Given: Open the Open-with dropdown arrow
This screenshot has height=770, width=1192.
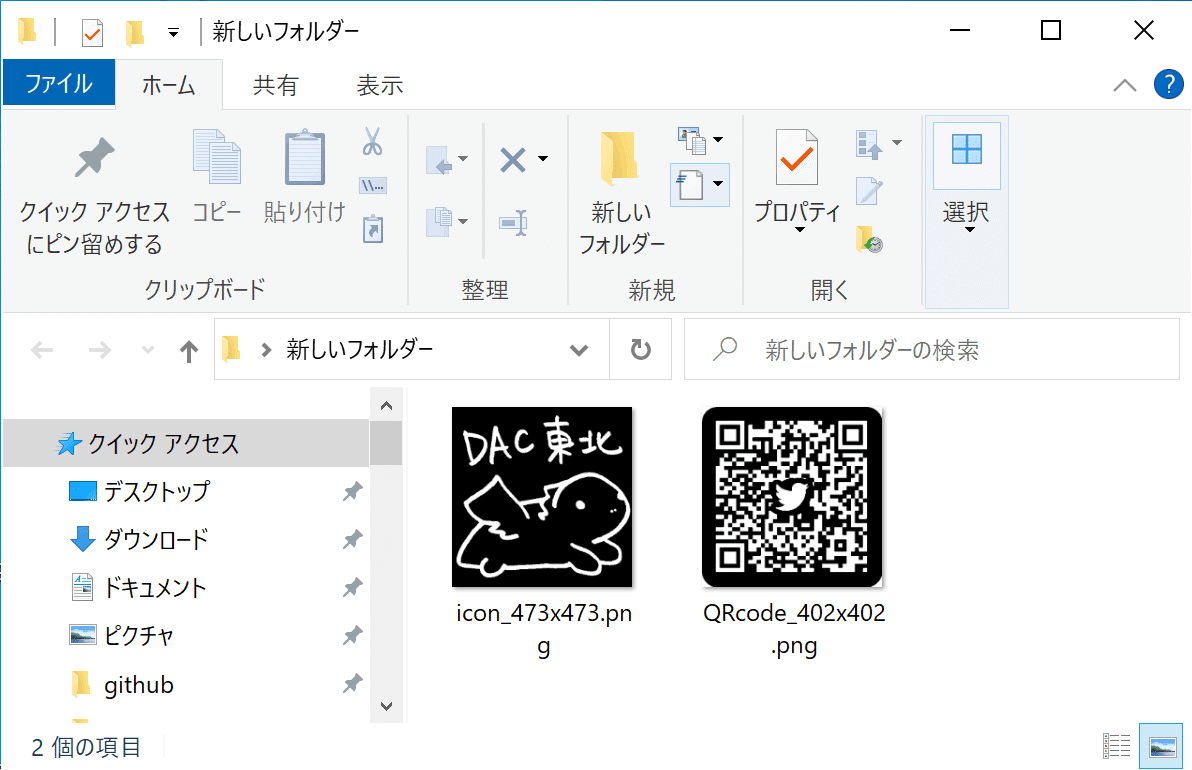Looking at the screenshot, I should click(x=897, y=142).
